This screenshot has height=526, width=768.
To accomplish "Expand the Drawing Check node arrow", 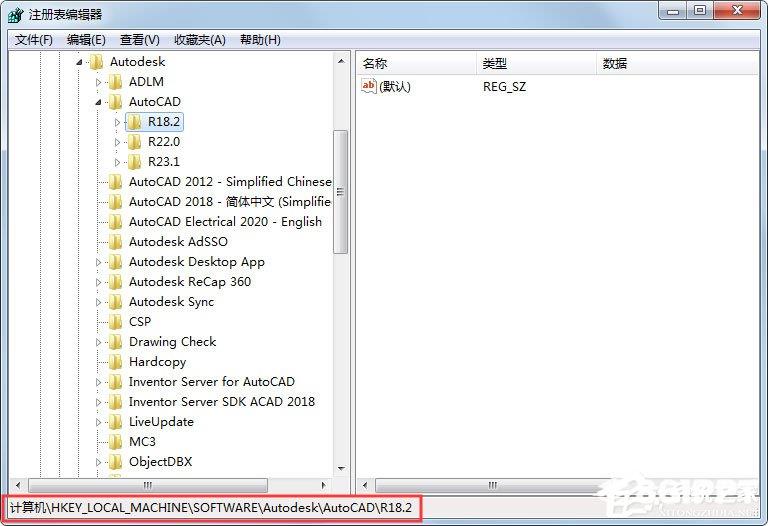I will (98, 342).
